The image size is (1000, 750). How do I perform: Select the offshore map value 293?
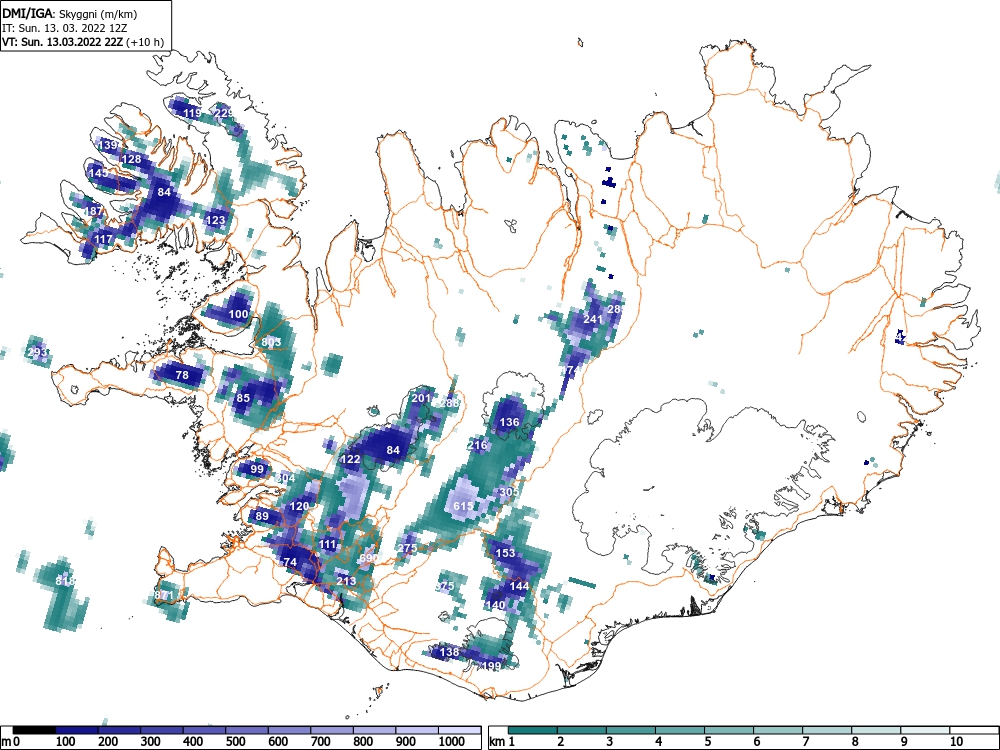pyautogui.click(x=37, y=352)
